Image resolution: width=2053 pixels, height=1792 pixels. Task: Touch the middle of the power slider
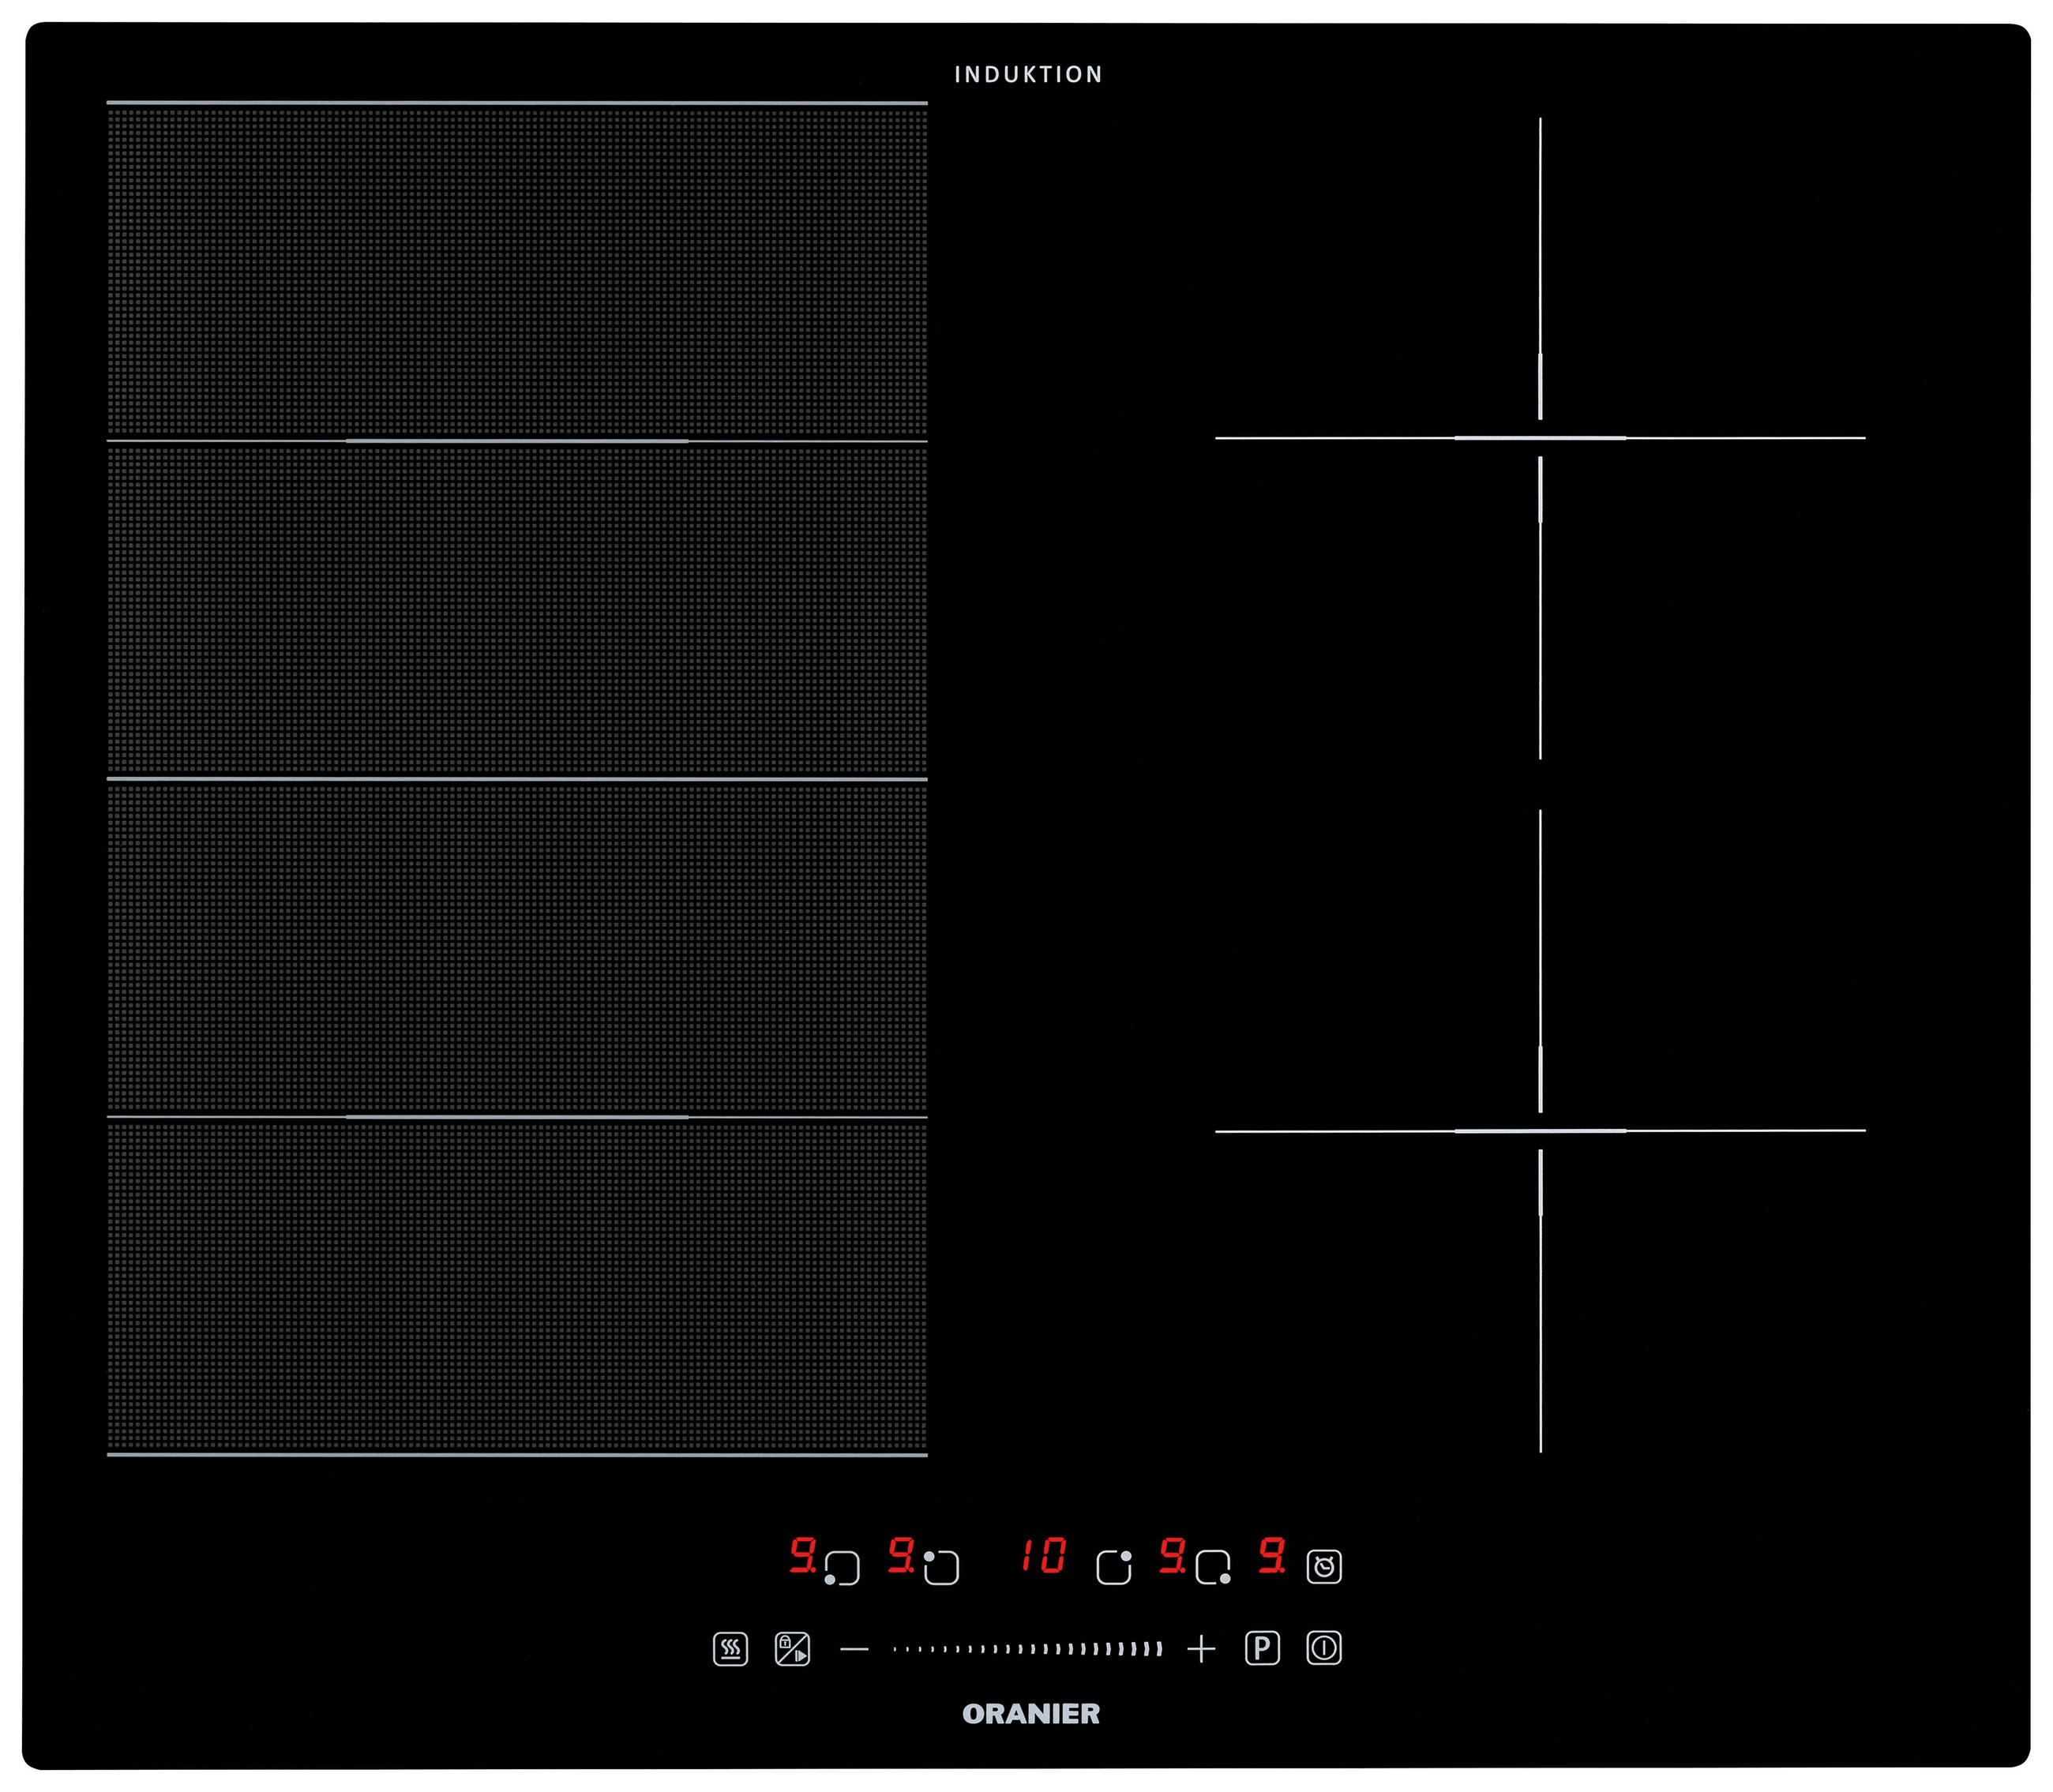pos(1027,1649)
